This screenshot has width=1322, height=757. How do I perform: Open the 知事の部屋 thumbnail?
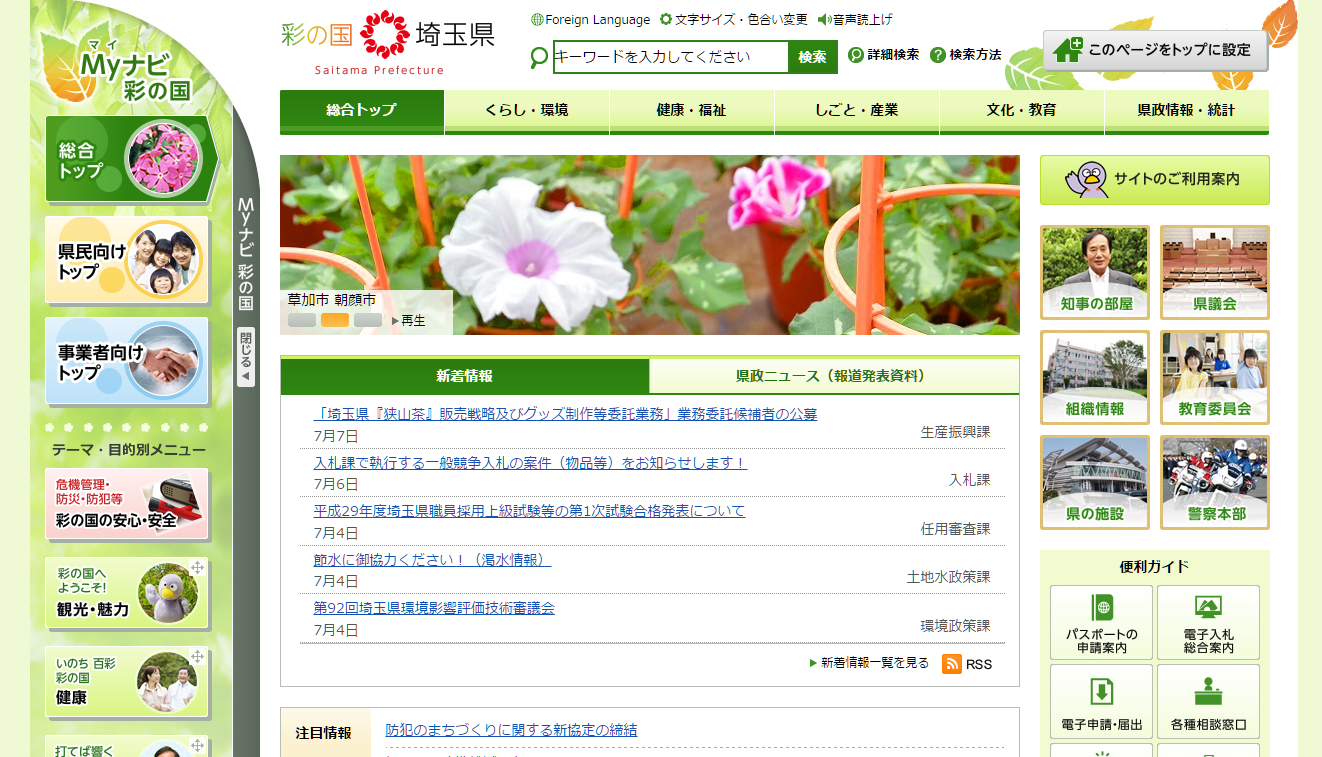1095,272
